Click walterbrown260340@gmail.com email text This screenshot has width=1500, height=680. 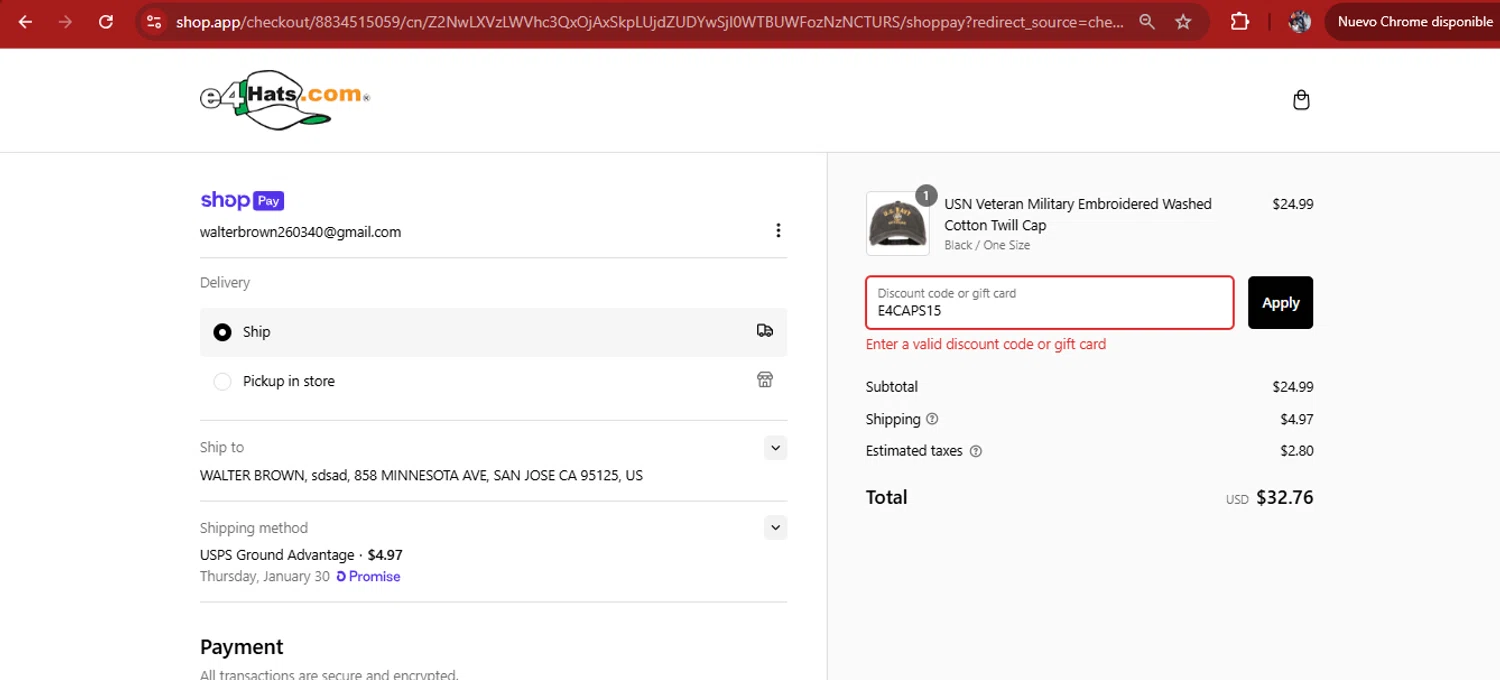[x=300, y=232]
